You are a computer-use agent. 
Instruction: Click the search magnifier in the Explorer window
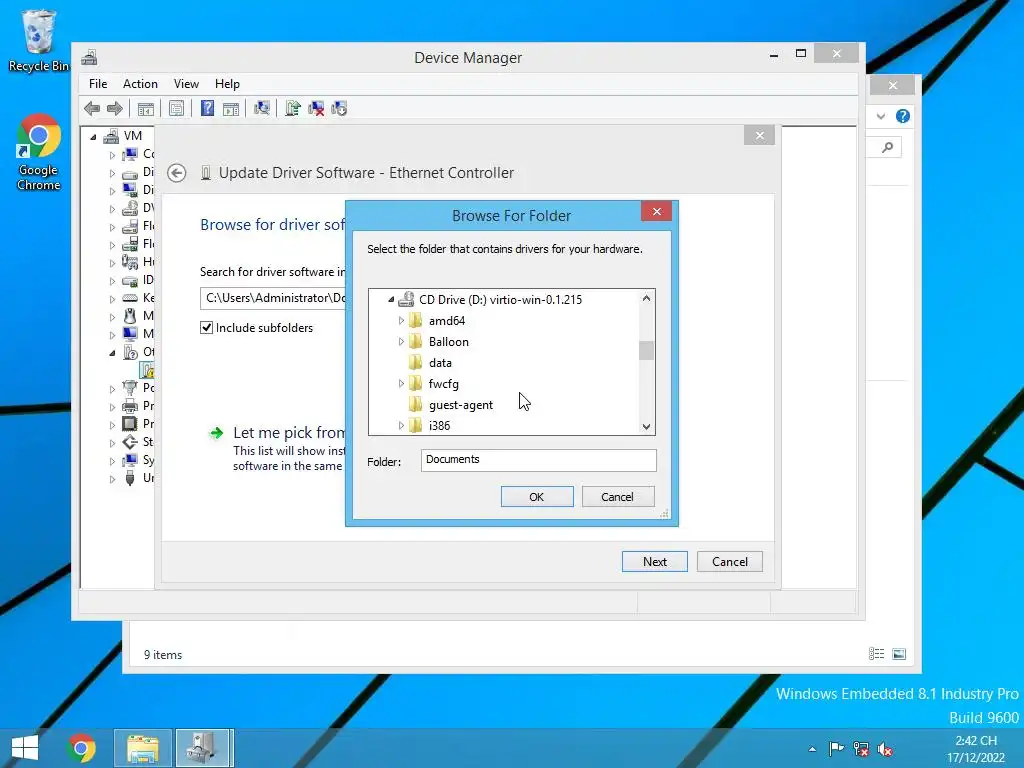pyautogui.click(x=888, y=148)
